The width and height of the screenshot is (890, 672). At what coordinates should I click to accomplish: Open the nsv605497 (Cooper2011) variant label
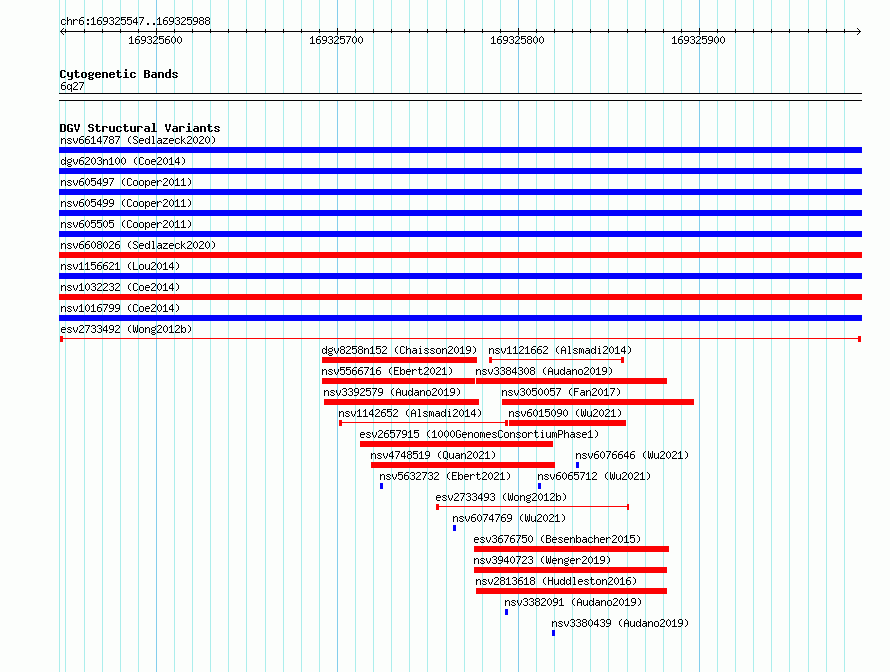pos(126,182)
